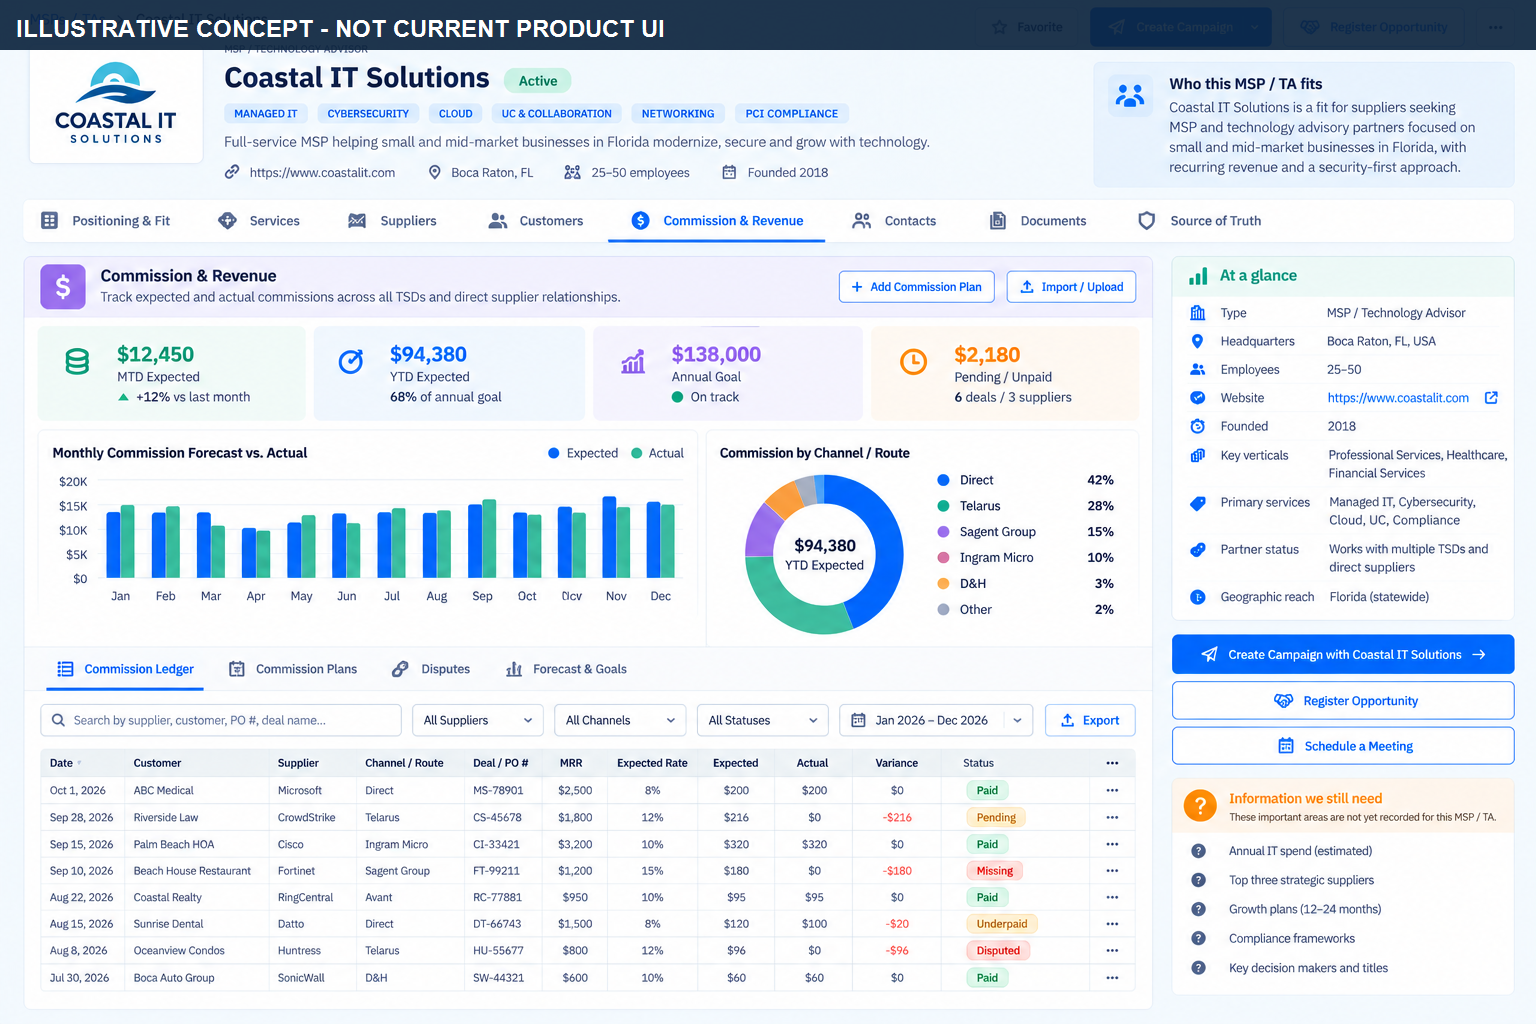Click the Schedule a Meeting button
Image resolution: width=1536 pixels, height=1024 pixels.
1343,746
